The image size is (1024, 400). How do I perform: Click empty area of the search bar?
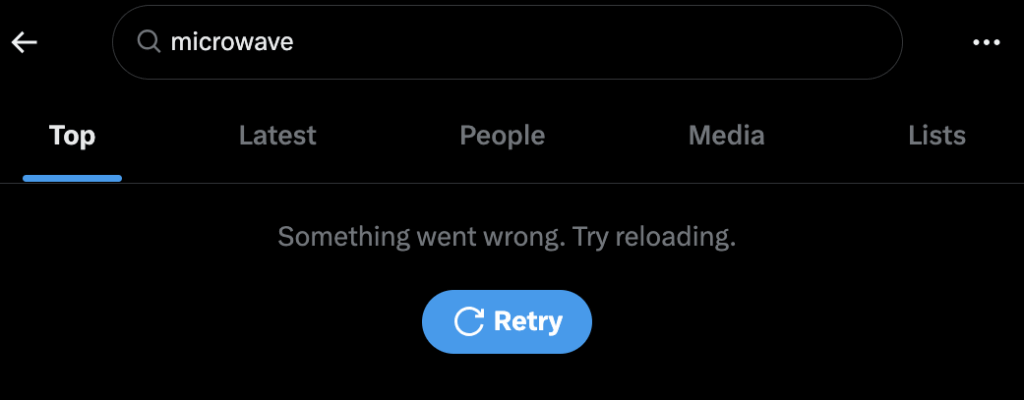pos(588,42)
